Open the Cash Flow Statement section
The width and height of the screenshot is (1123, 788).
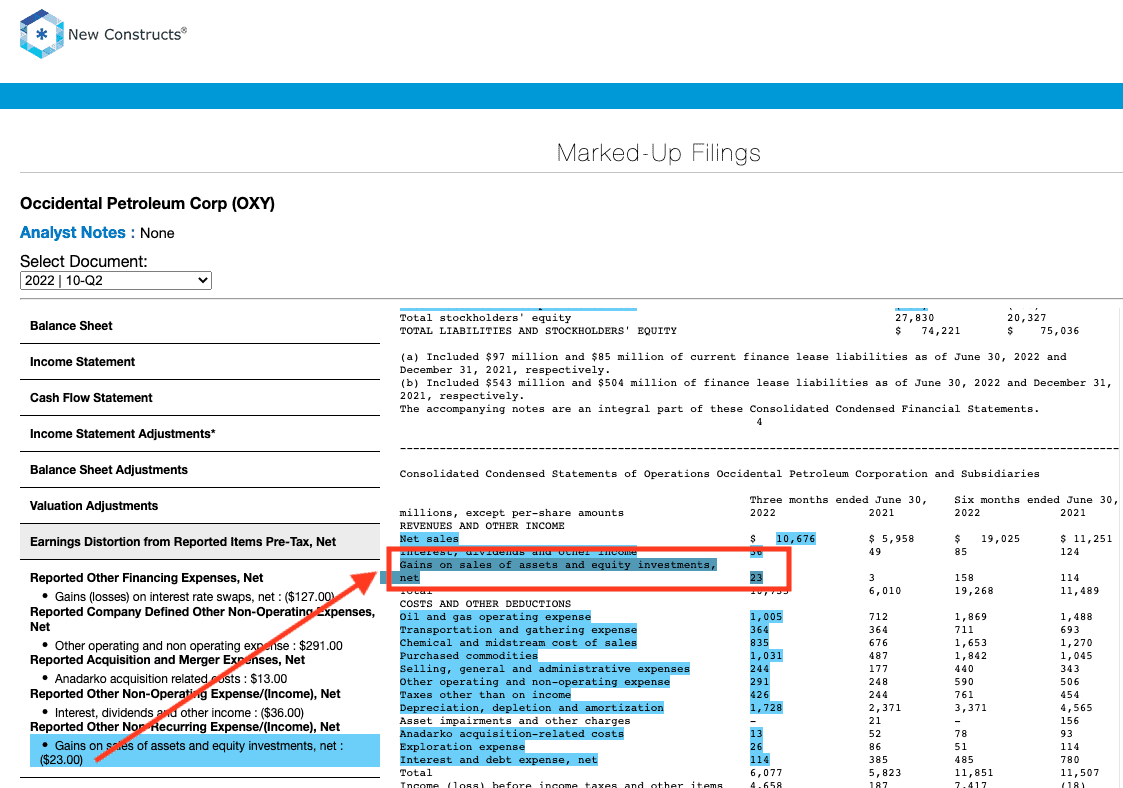click(x=200, y=398)
